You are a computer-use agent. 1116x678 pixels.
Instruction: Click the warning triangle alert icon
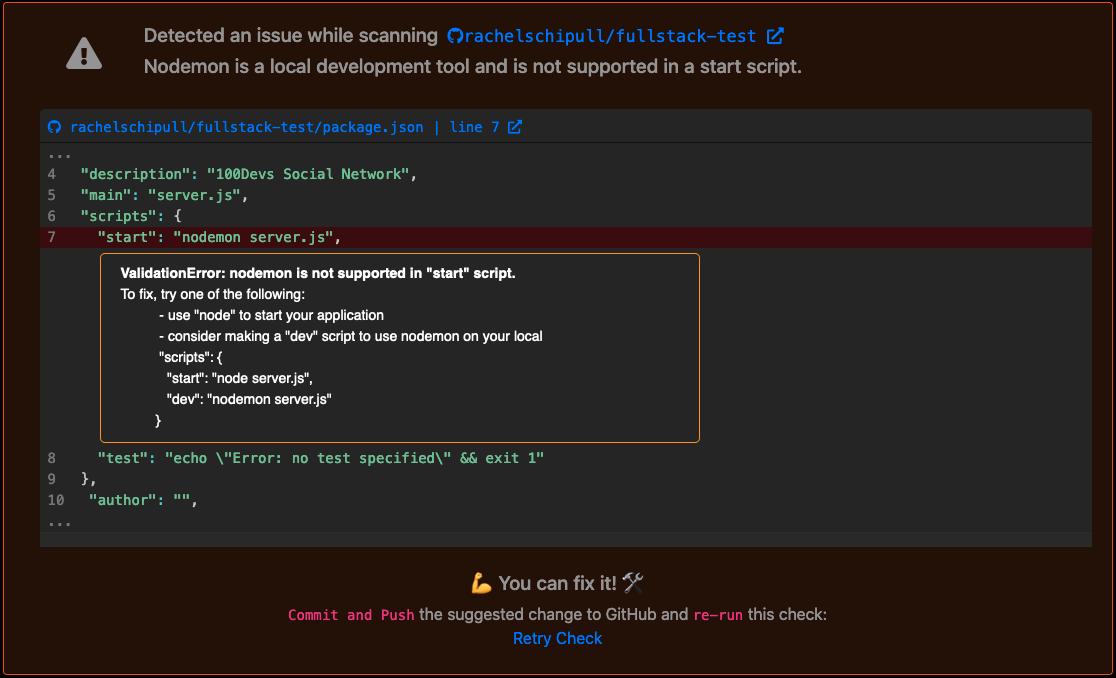click(84, 52)
